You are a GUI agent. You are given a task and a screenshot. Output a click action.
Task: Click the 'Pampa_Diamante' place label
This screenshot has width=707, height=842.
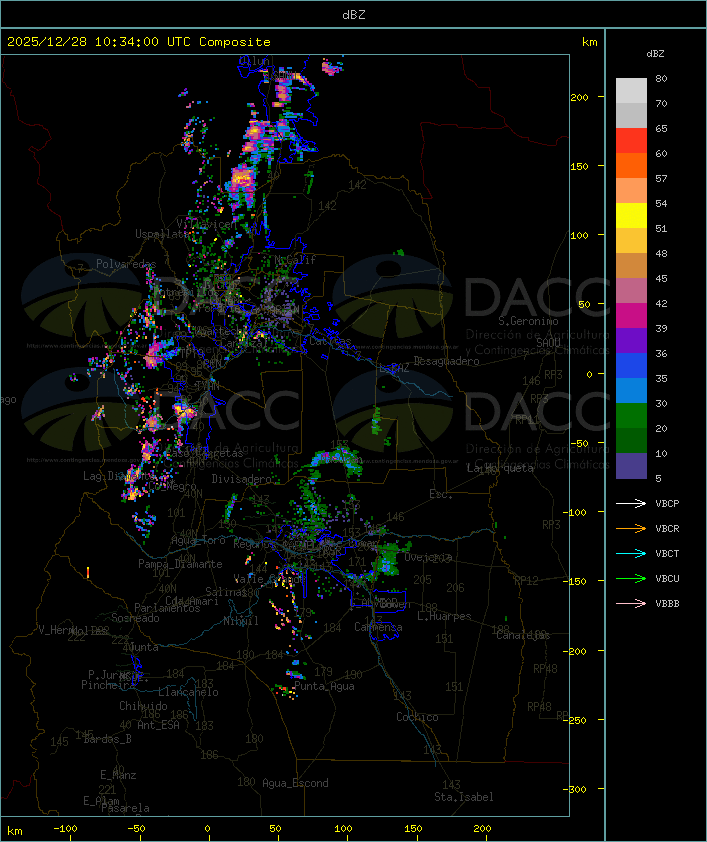[180, 564]
